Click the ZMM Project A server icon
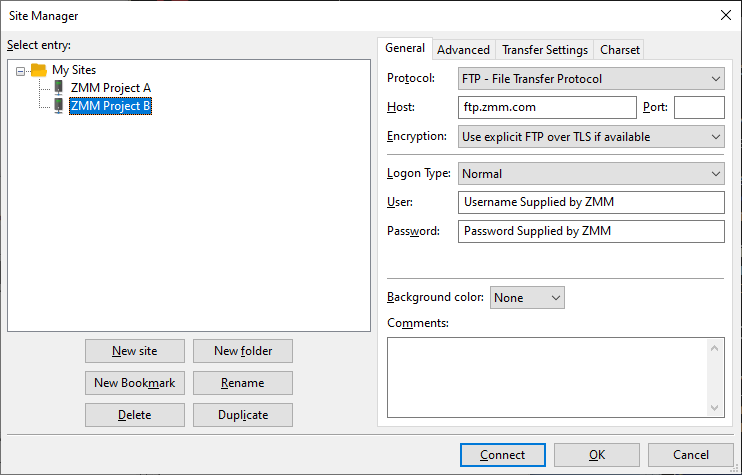The image size is (742, 475). 59,88
